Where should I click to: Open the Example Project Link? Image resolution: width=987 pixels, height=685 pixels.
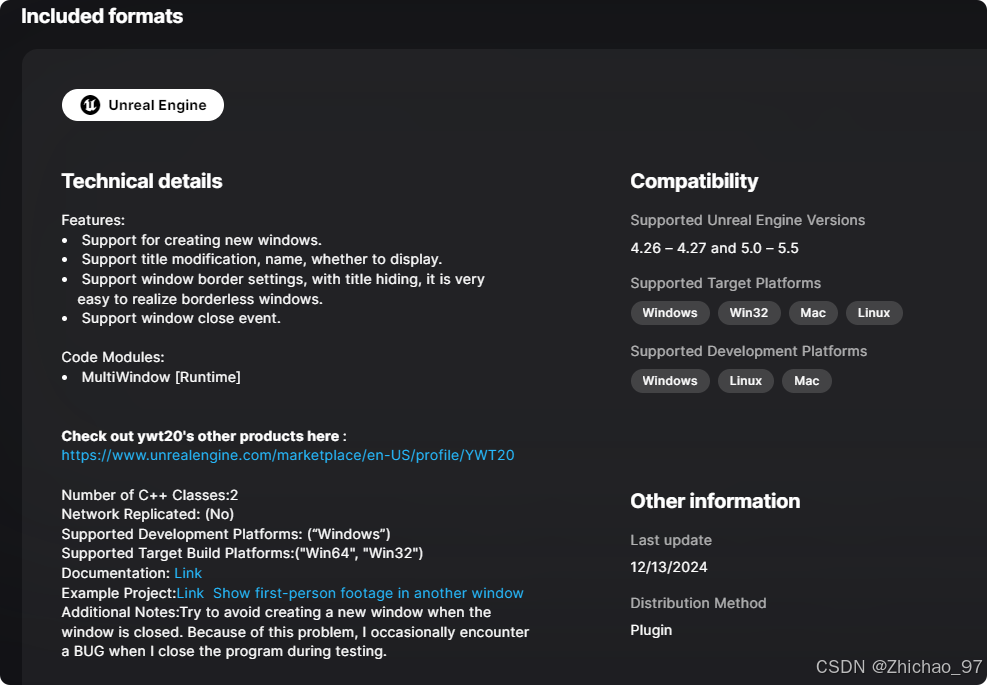(x=190, y=593)
